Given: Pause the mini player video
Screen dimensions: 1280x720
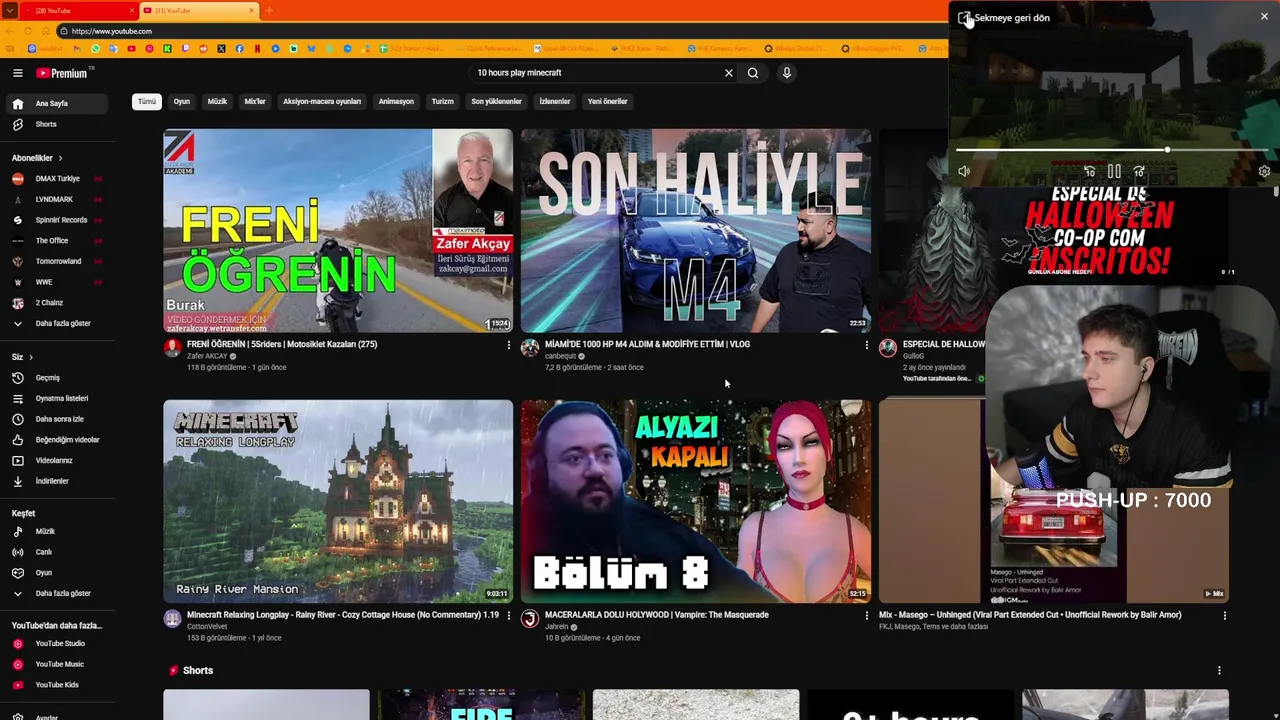Looking at the screenshot, I should pos(1114,172).
